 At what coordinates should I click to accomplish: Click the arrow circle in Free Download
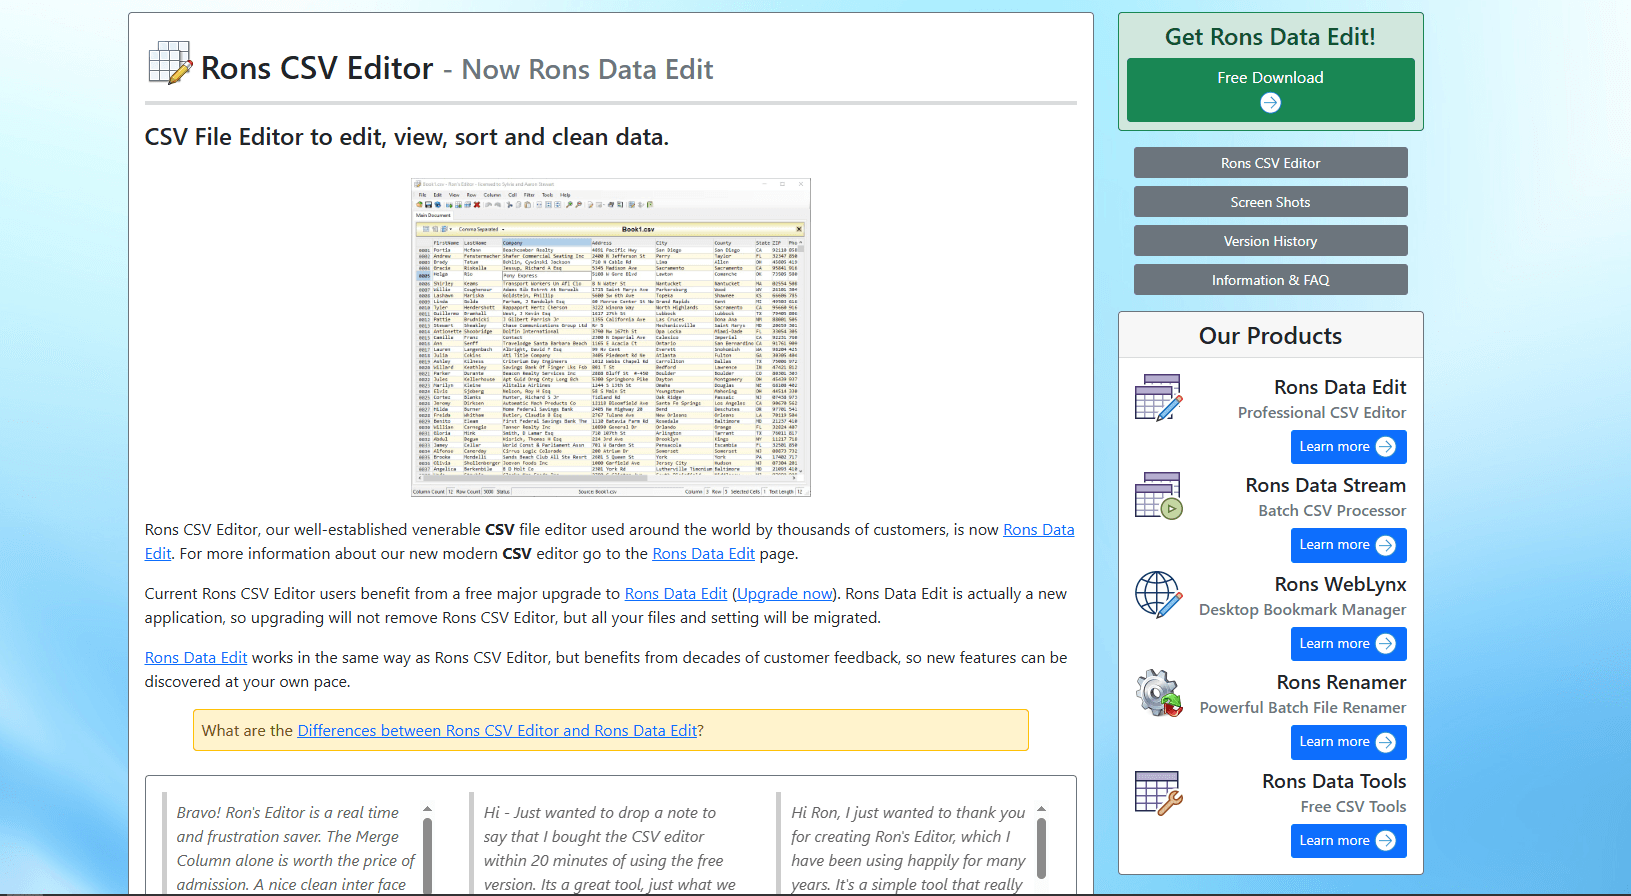[1270, 102]
